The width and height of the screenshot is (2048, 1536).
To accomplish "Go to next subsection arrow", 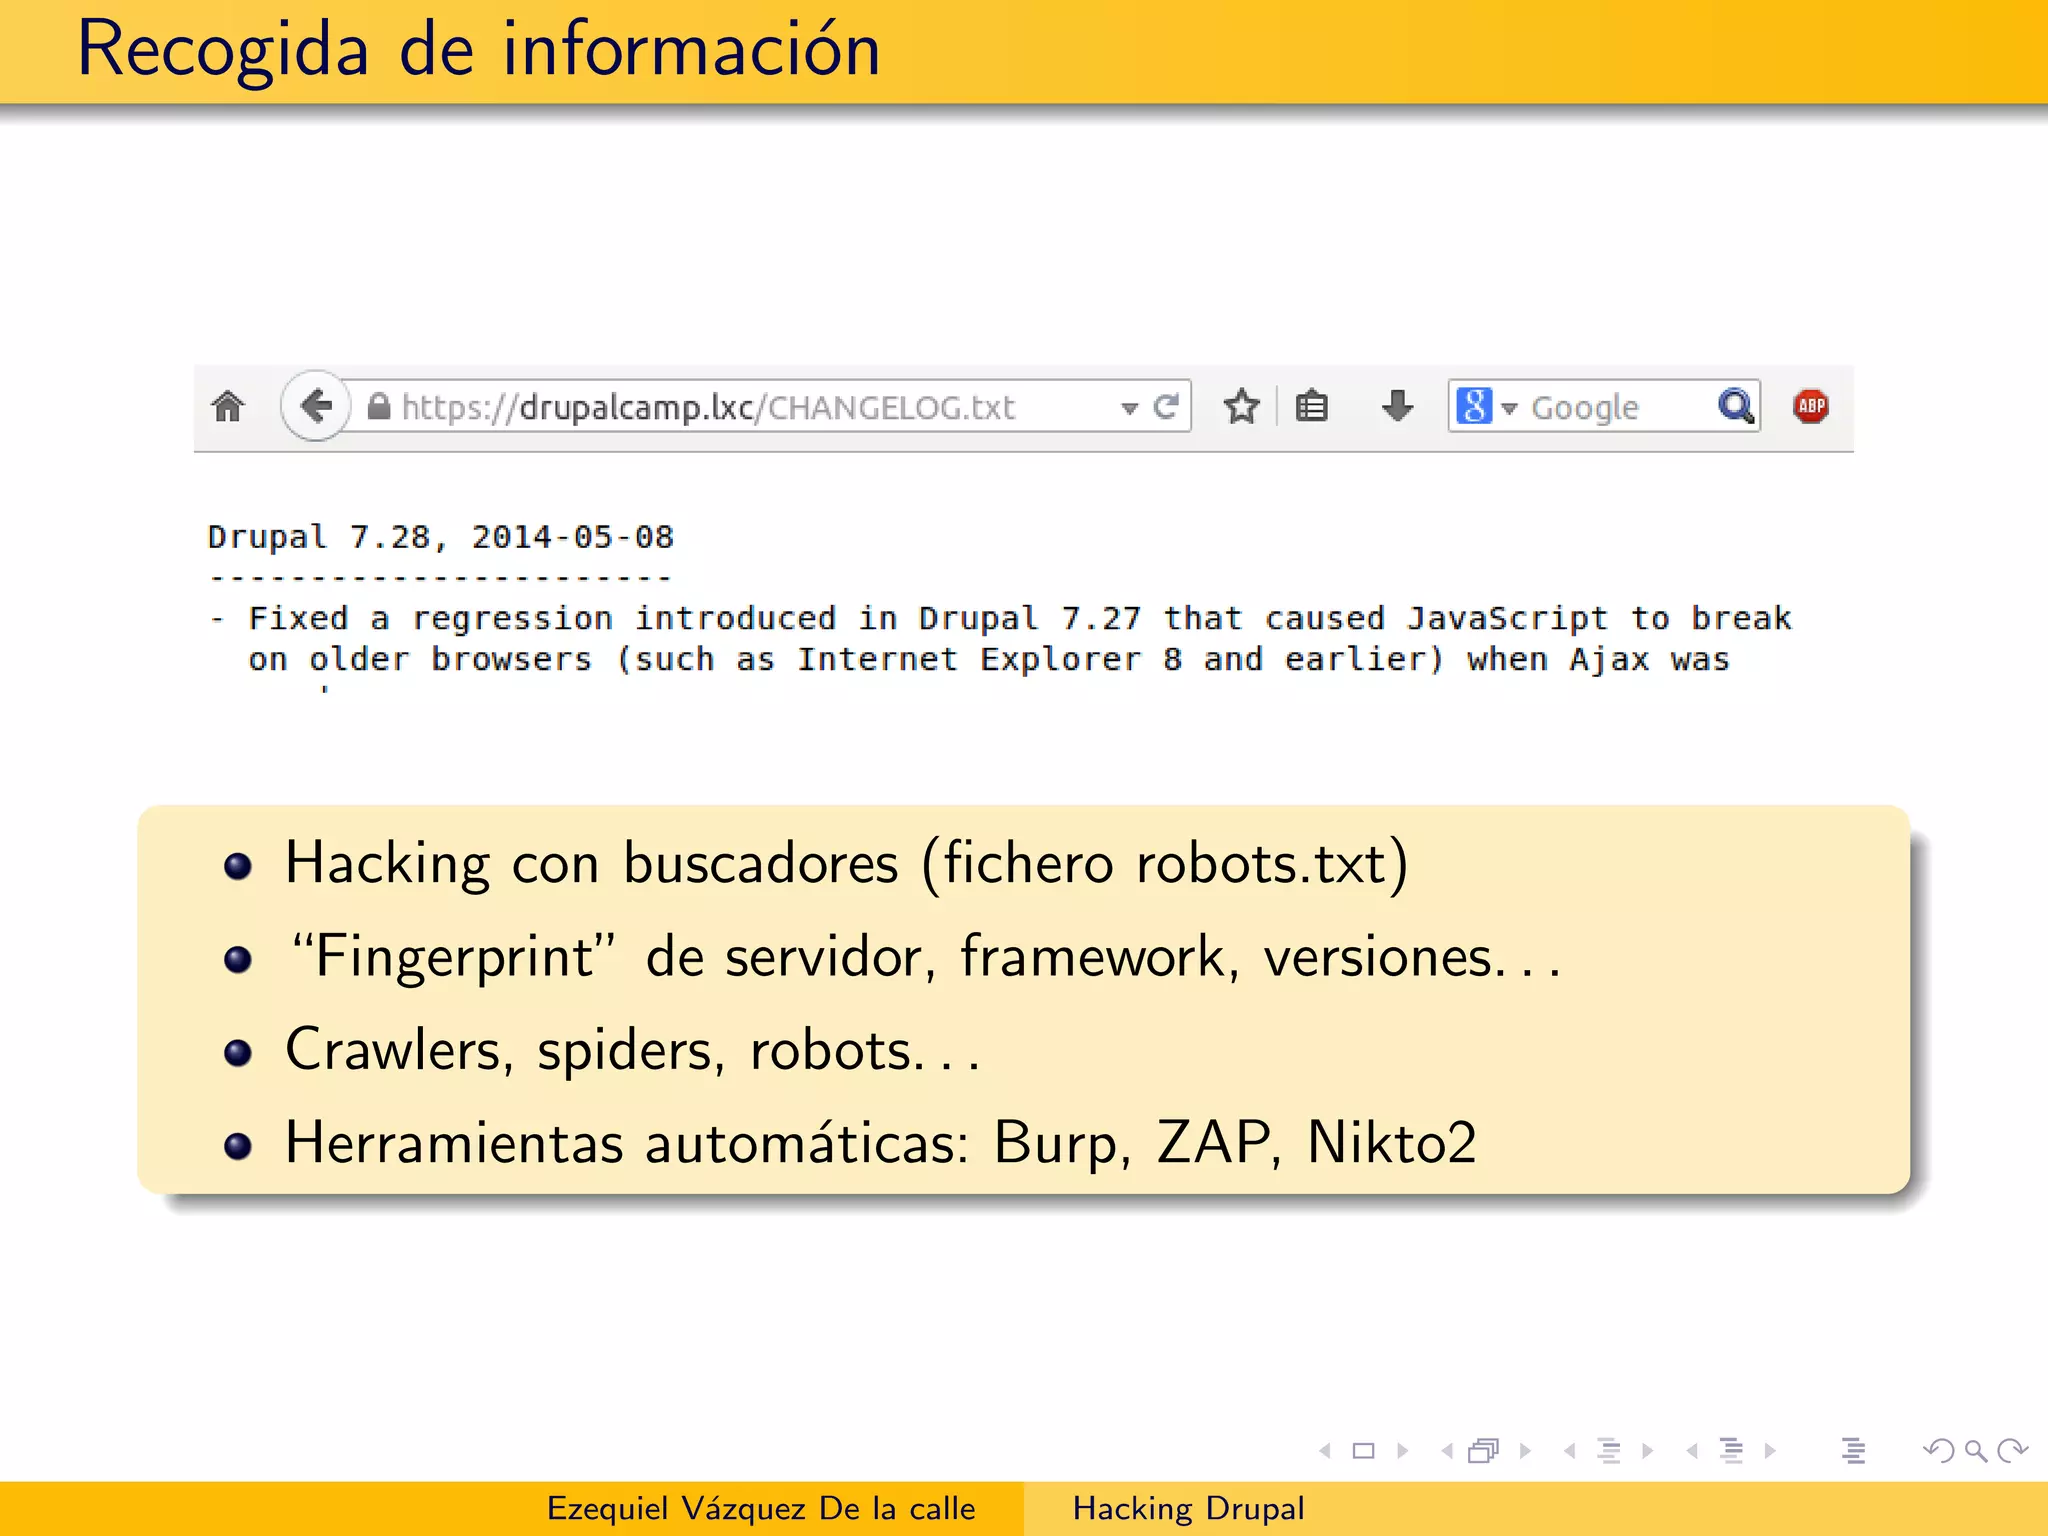I will coord(1648,1450).
